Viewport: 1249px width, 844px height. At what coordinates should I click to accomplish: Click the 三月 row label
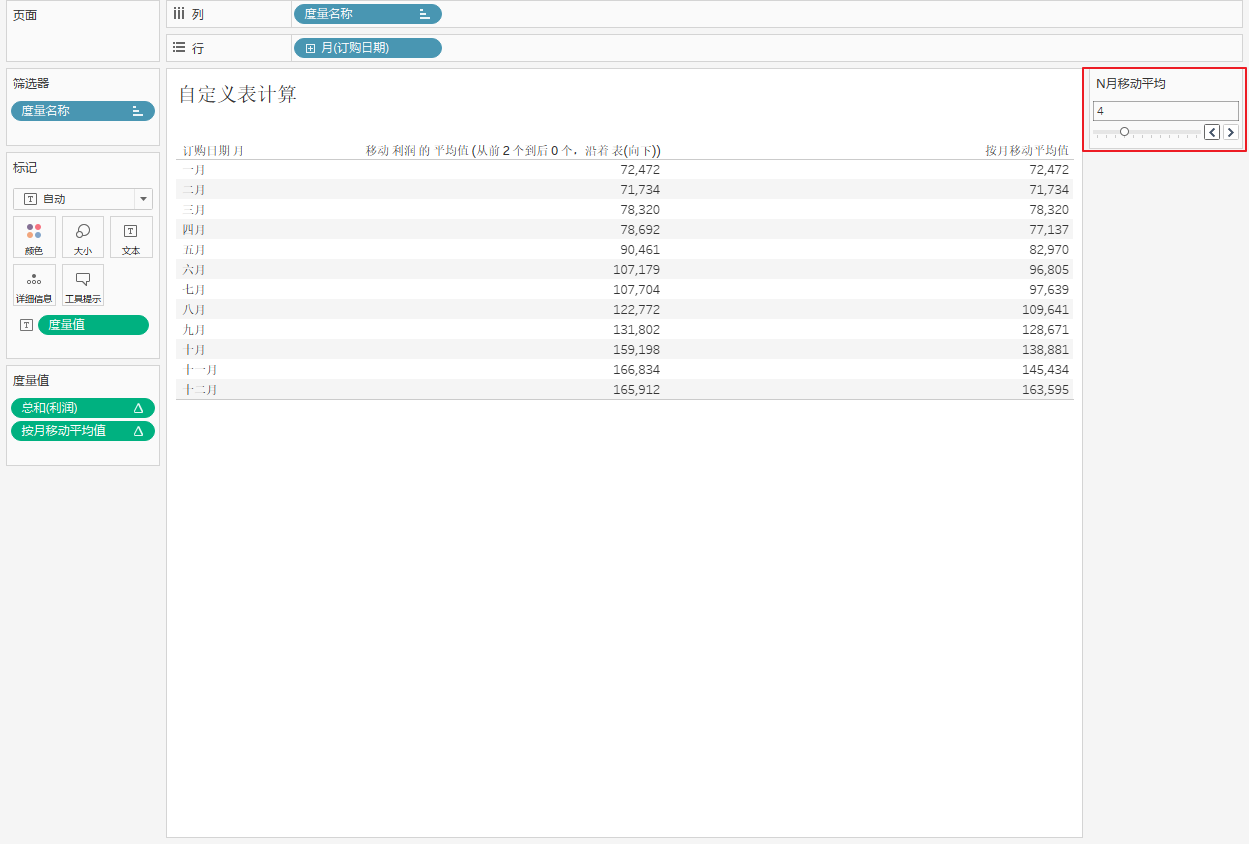(x=194, y=210)
